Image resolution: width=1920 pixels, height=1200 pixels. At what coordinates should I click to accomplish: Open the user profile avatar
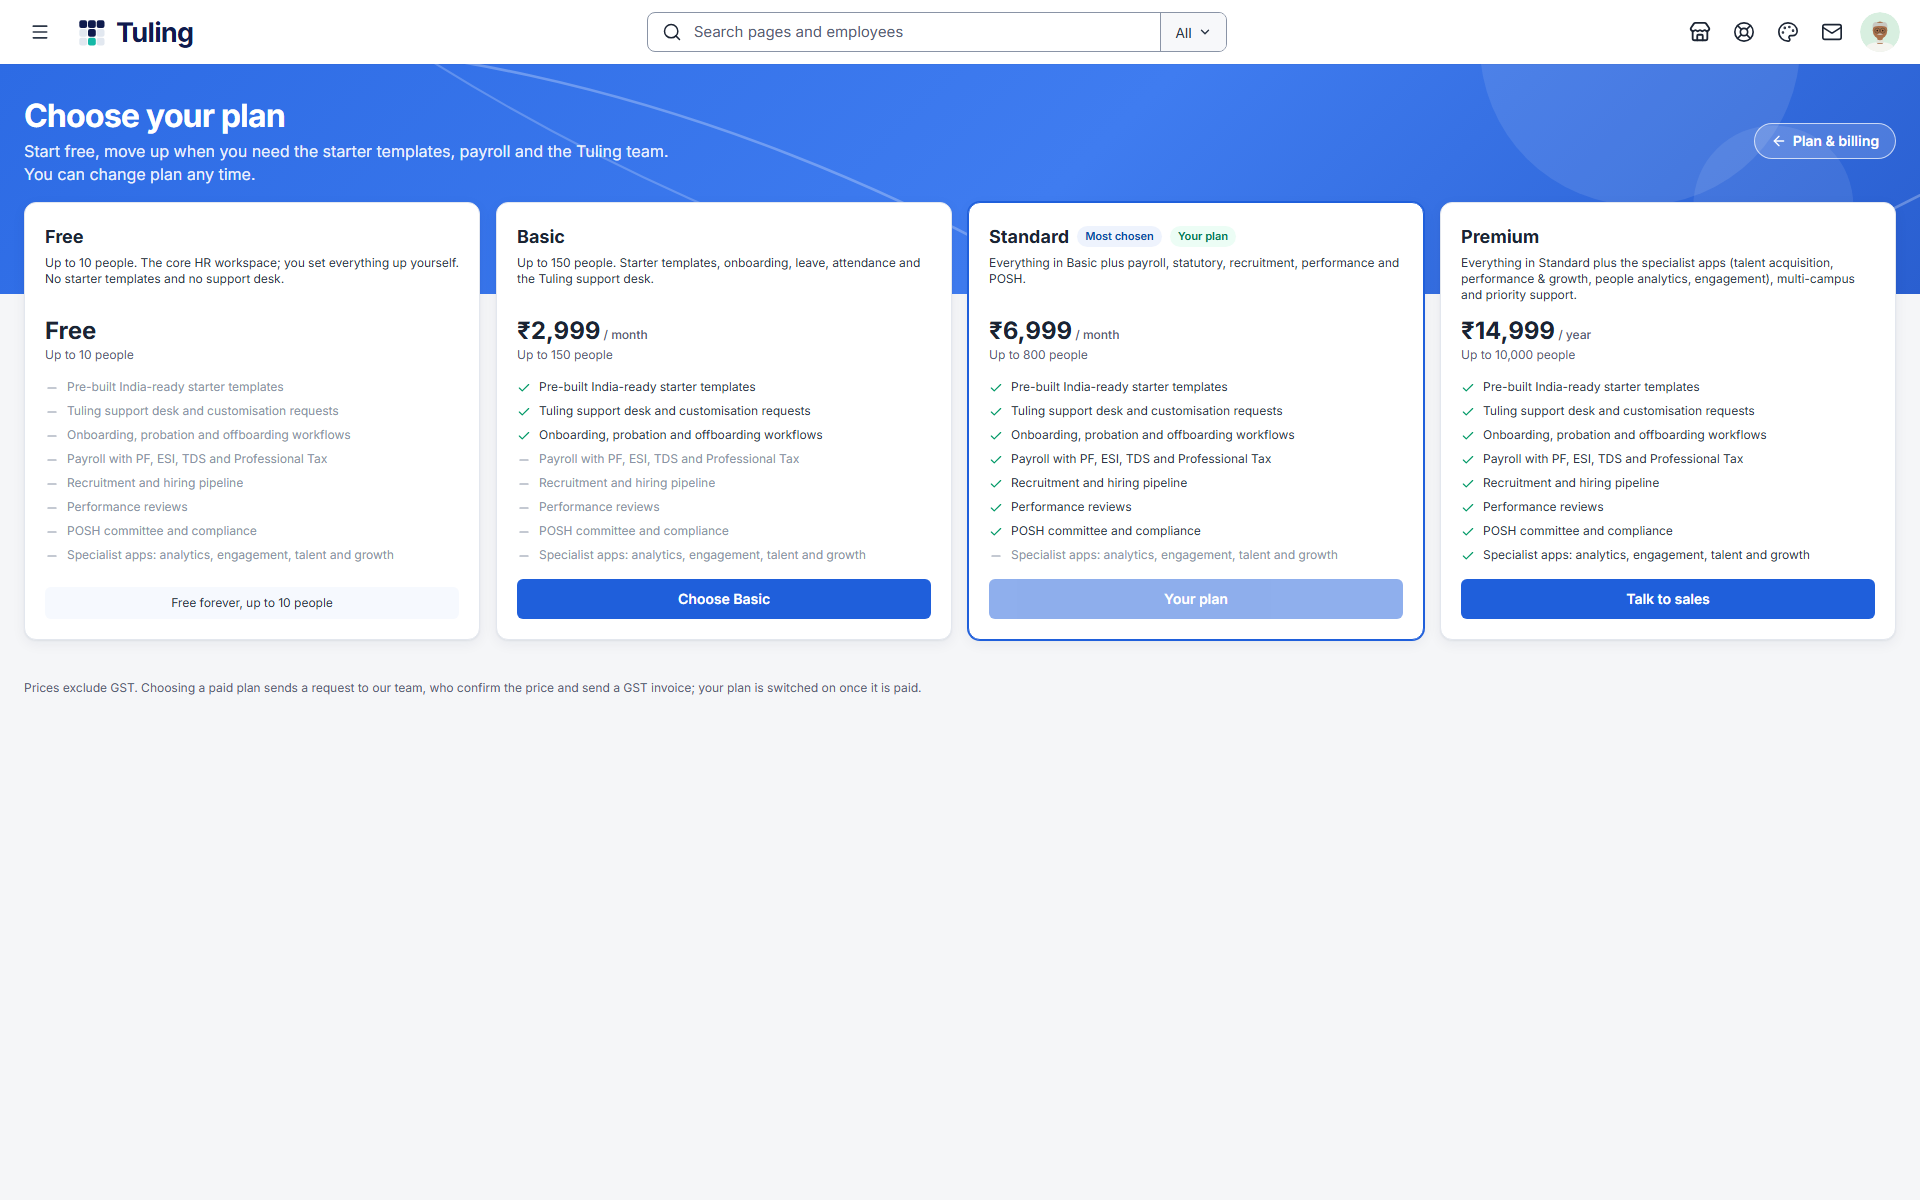tap(1880, 32)
